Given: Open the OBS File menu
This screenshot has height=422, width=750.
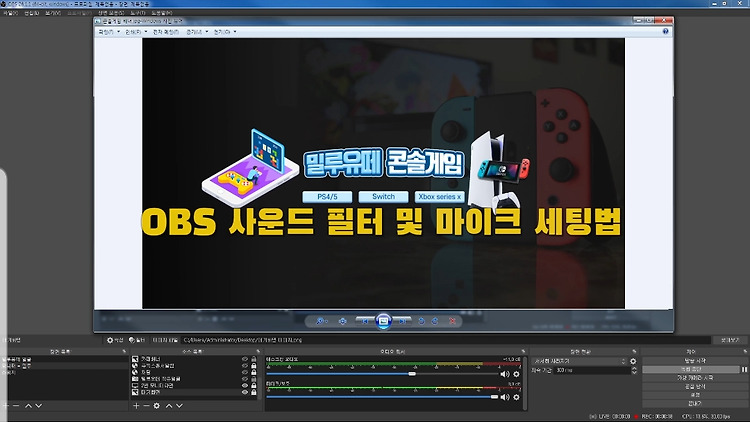Looking at the screenshot, I should click(11, 13).
